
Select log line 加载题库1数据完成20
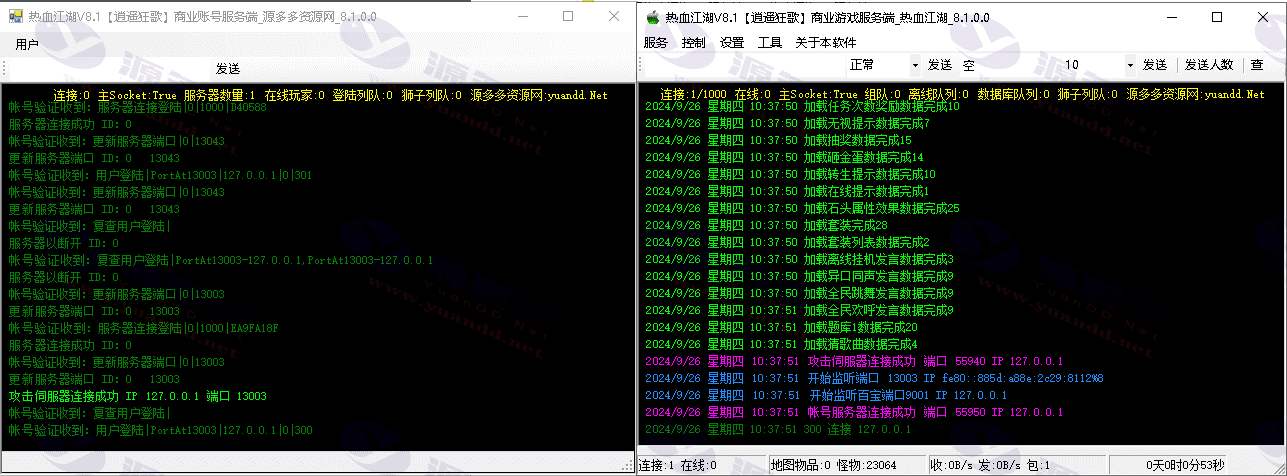tap(782, 328)
